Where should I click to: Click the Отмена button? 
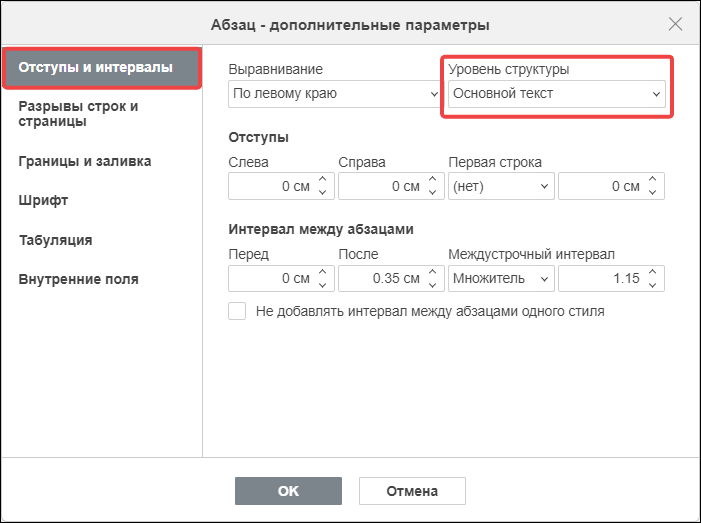point(412,491)
